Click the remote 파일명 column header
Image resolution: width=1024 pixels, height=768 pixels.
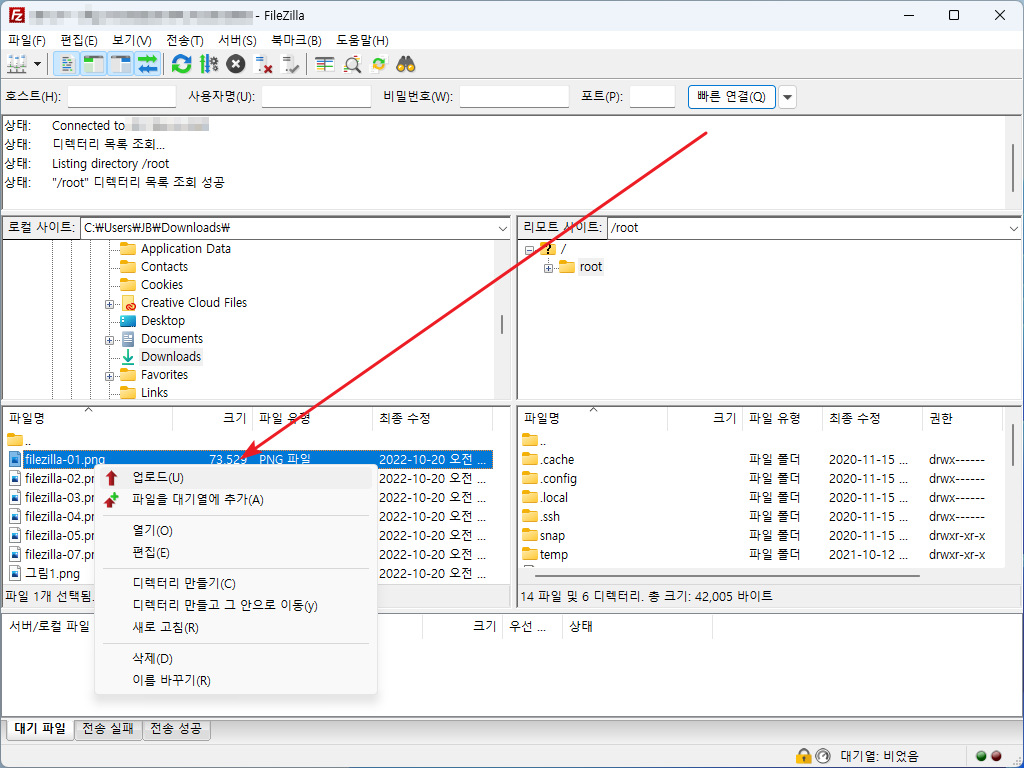(x=593, y=419)
